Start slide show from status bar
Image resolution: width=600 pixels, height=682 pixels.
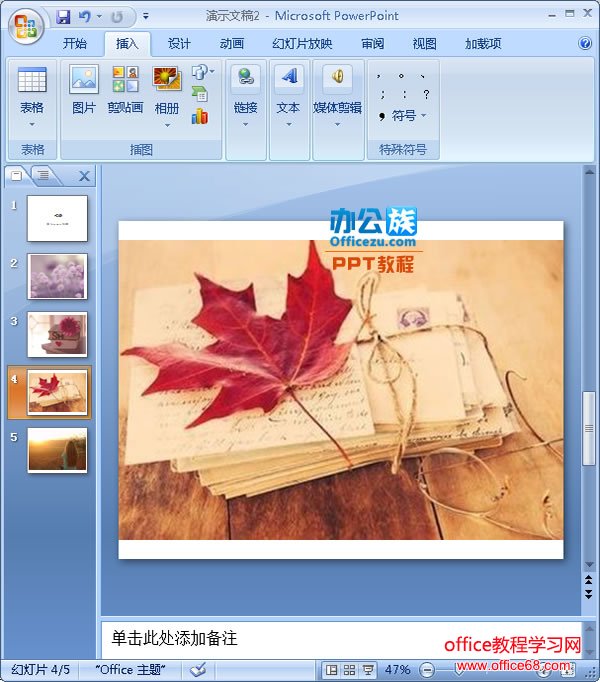(368, 670)
